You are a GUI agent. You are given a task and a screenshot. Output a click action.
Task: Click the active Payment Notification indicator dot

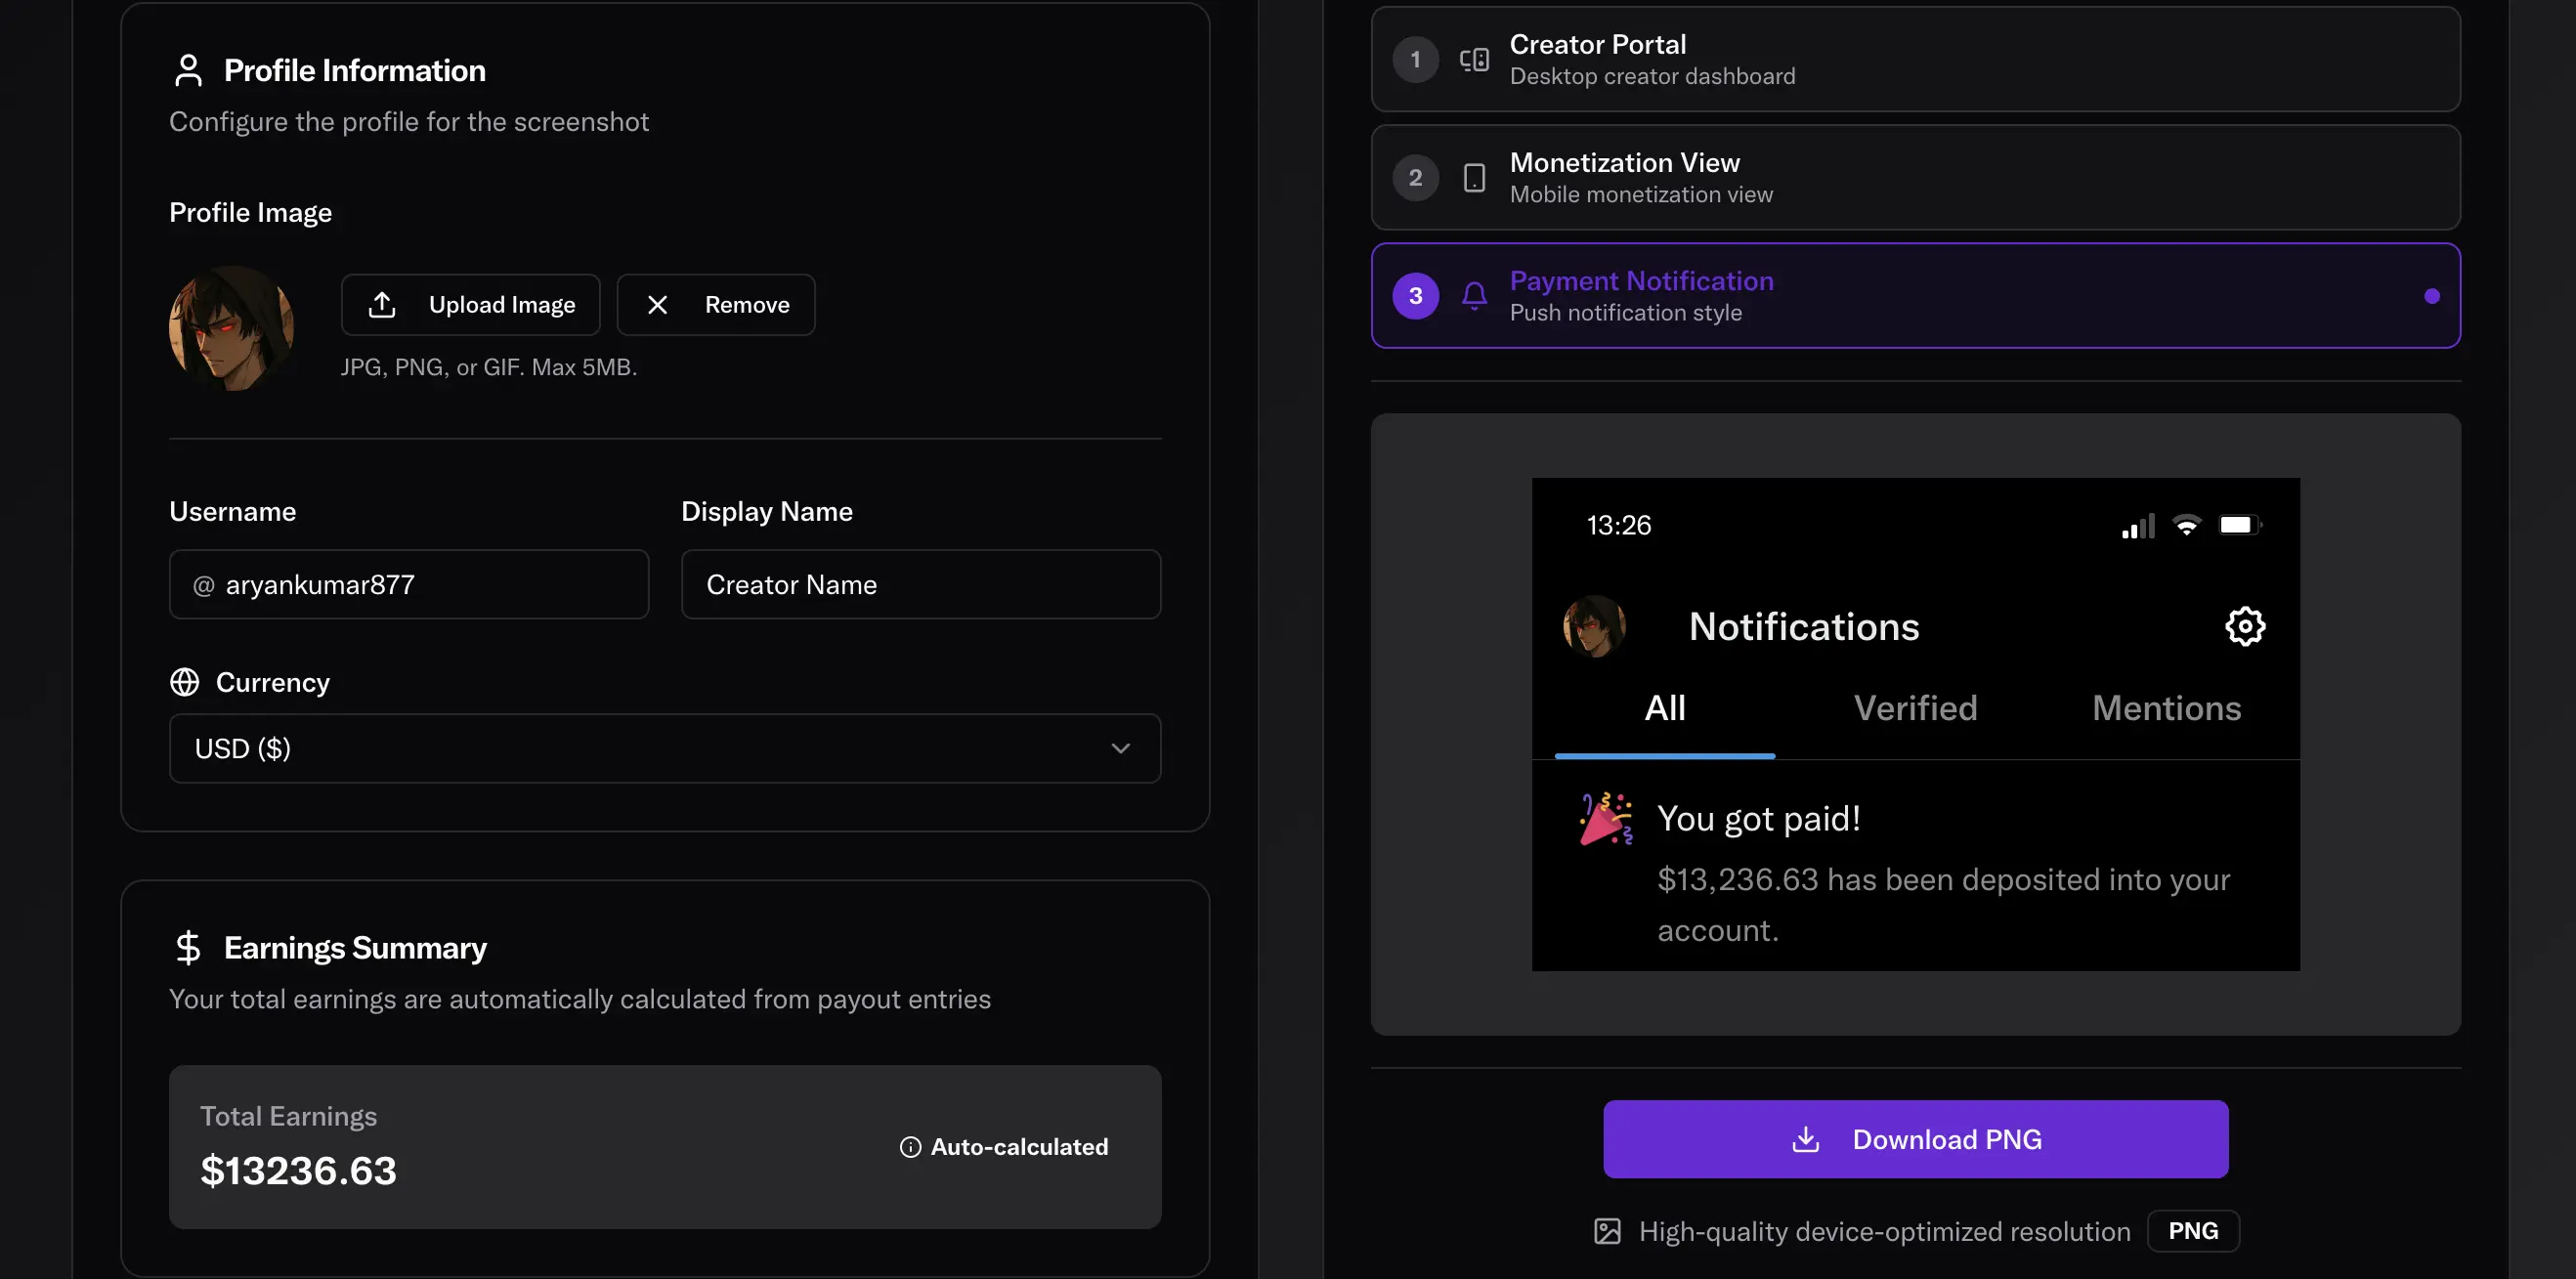pos(2432,296)
